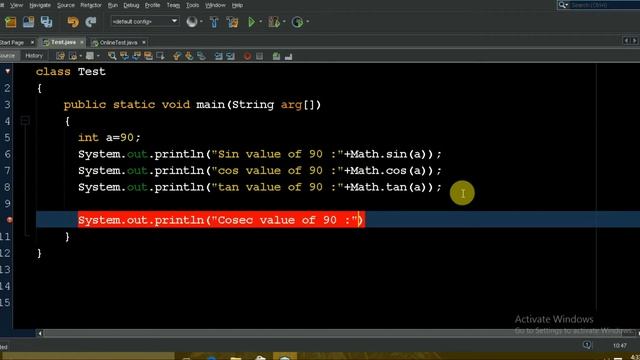Viewport: 640px width, 360px height.
Task: Click the Build Project hammer icon
Action: click(214, 22)
